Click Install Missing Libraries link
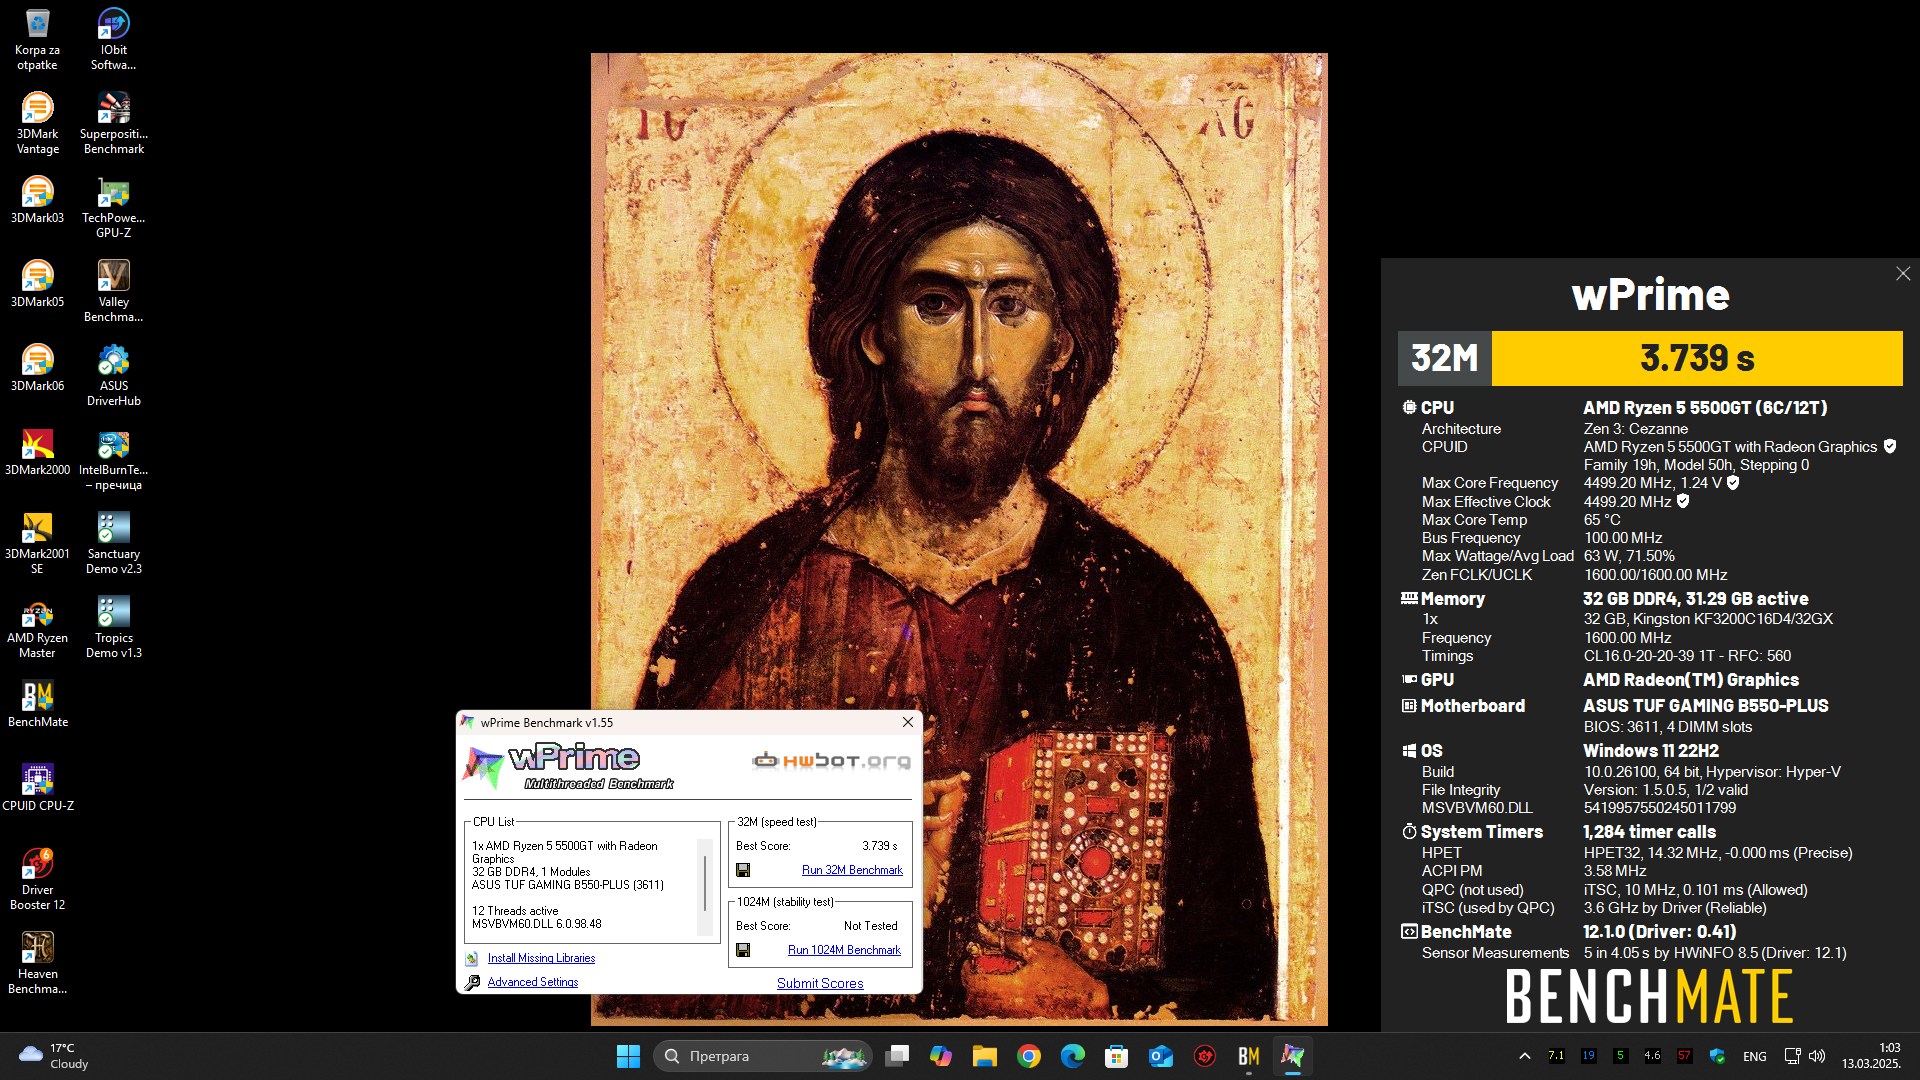This screenshot has width=1920, height=1080. [x=541, y=958]
